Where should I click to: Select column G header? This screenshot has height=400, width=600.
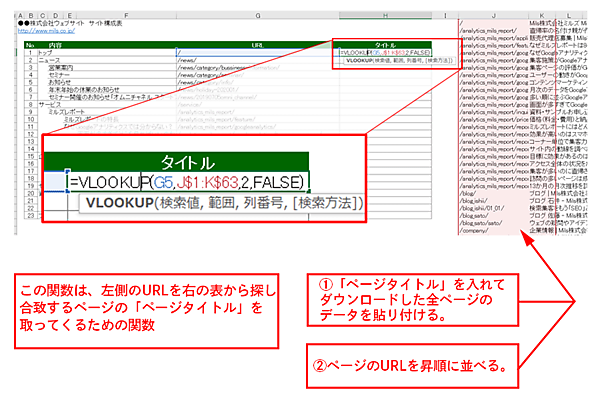point(258,16)
